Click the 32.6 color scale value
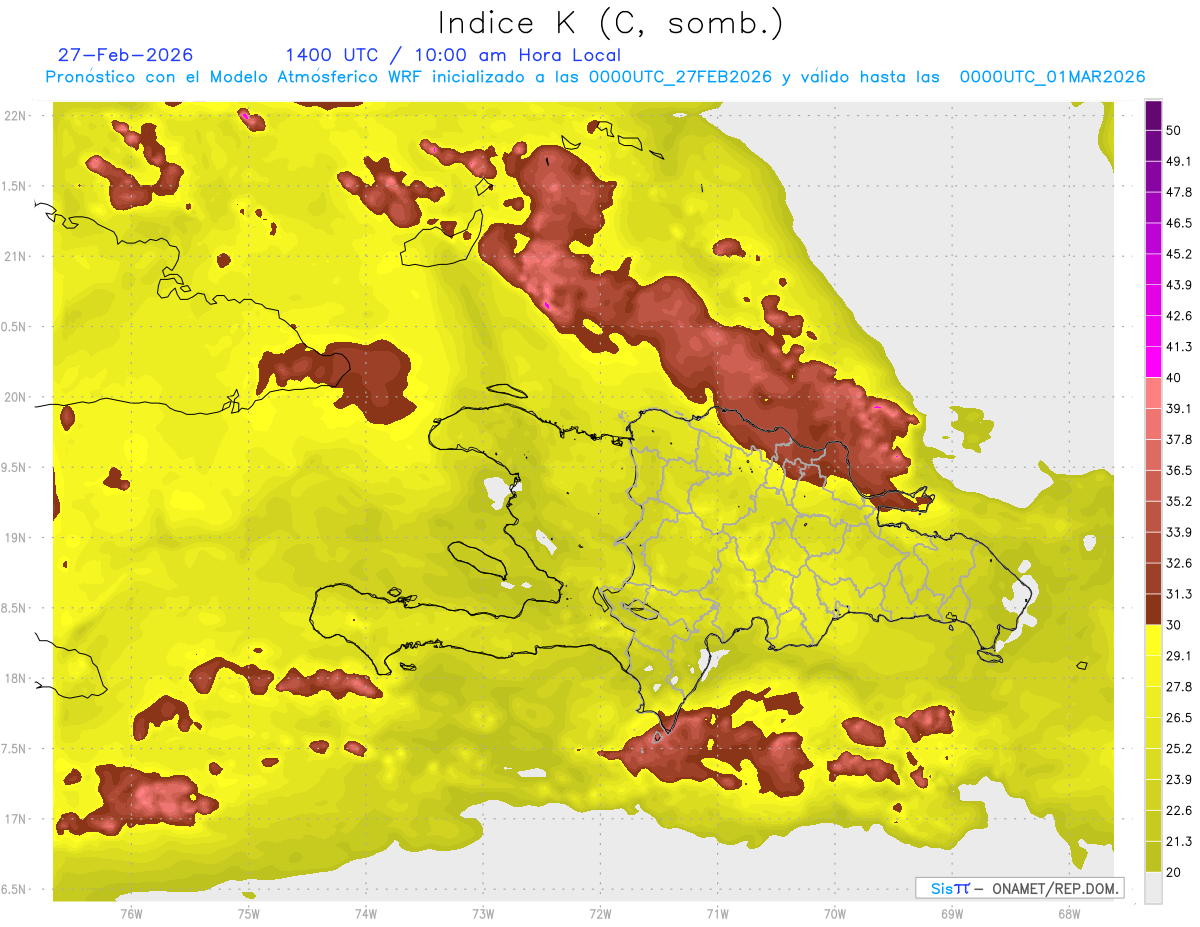 tap(1179, 563)
